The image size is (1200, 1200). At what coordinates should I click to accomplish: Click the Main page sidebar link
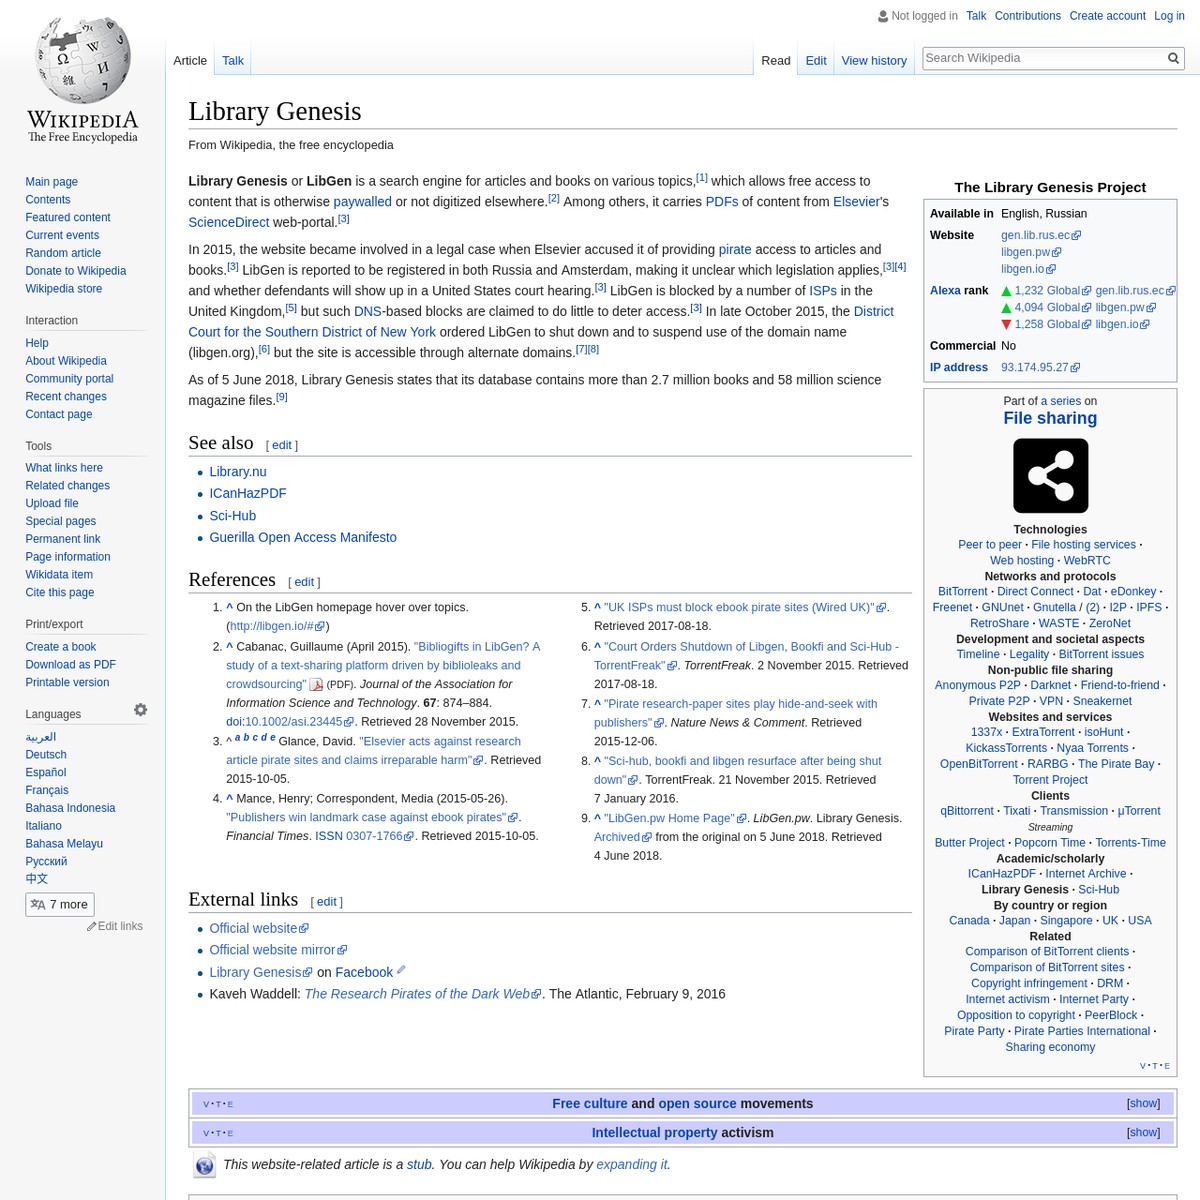pyautogui.click(x=51, y=182)
